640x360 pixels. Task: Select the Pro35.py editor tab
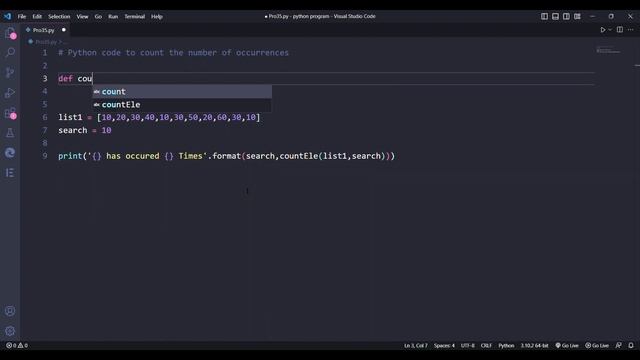46,30
